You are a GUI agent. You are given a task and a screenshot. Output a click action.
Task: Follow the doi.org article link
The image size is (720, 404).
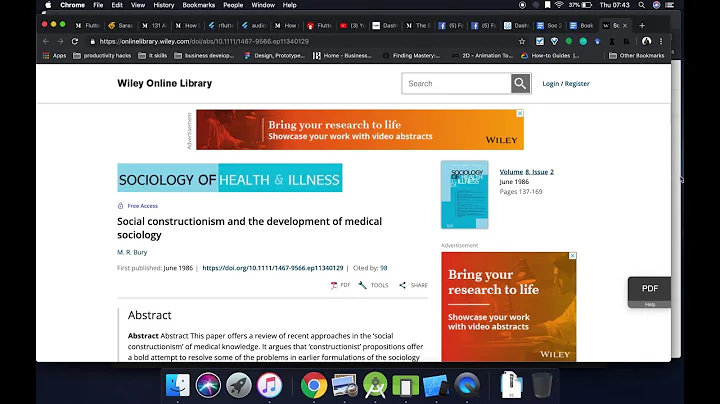(273, 268)
